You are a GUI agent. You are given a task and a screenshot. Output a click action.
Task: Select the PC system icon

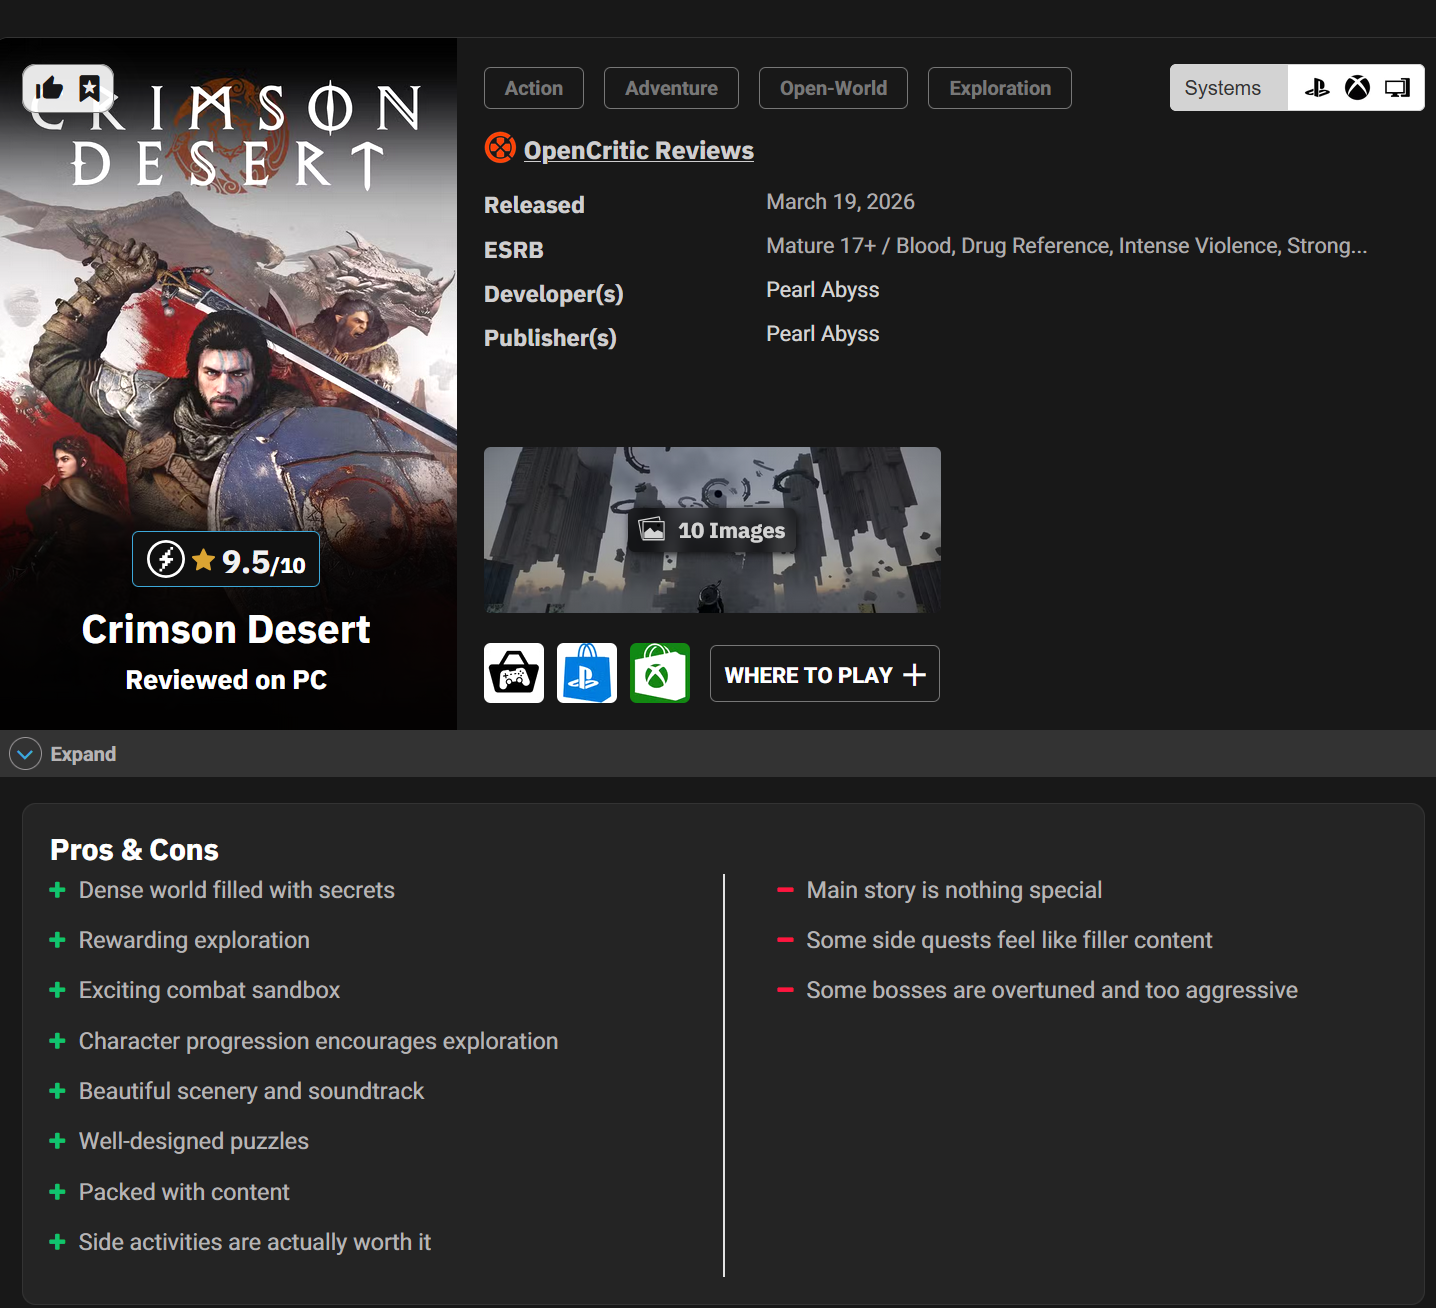coord(1397,88)
